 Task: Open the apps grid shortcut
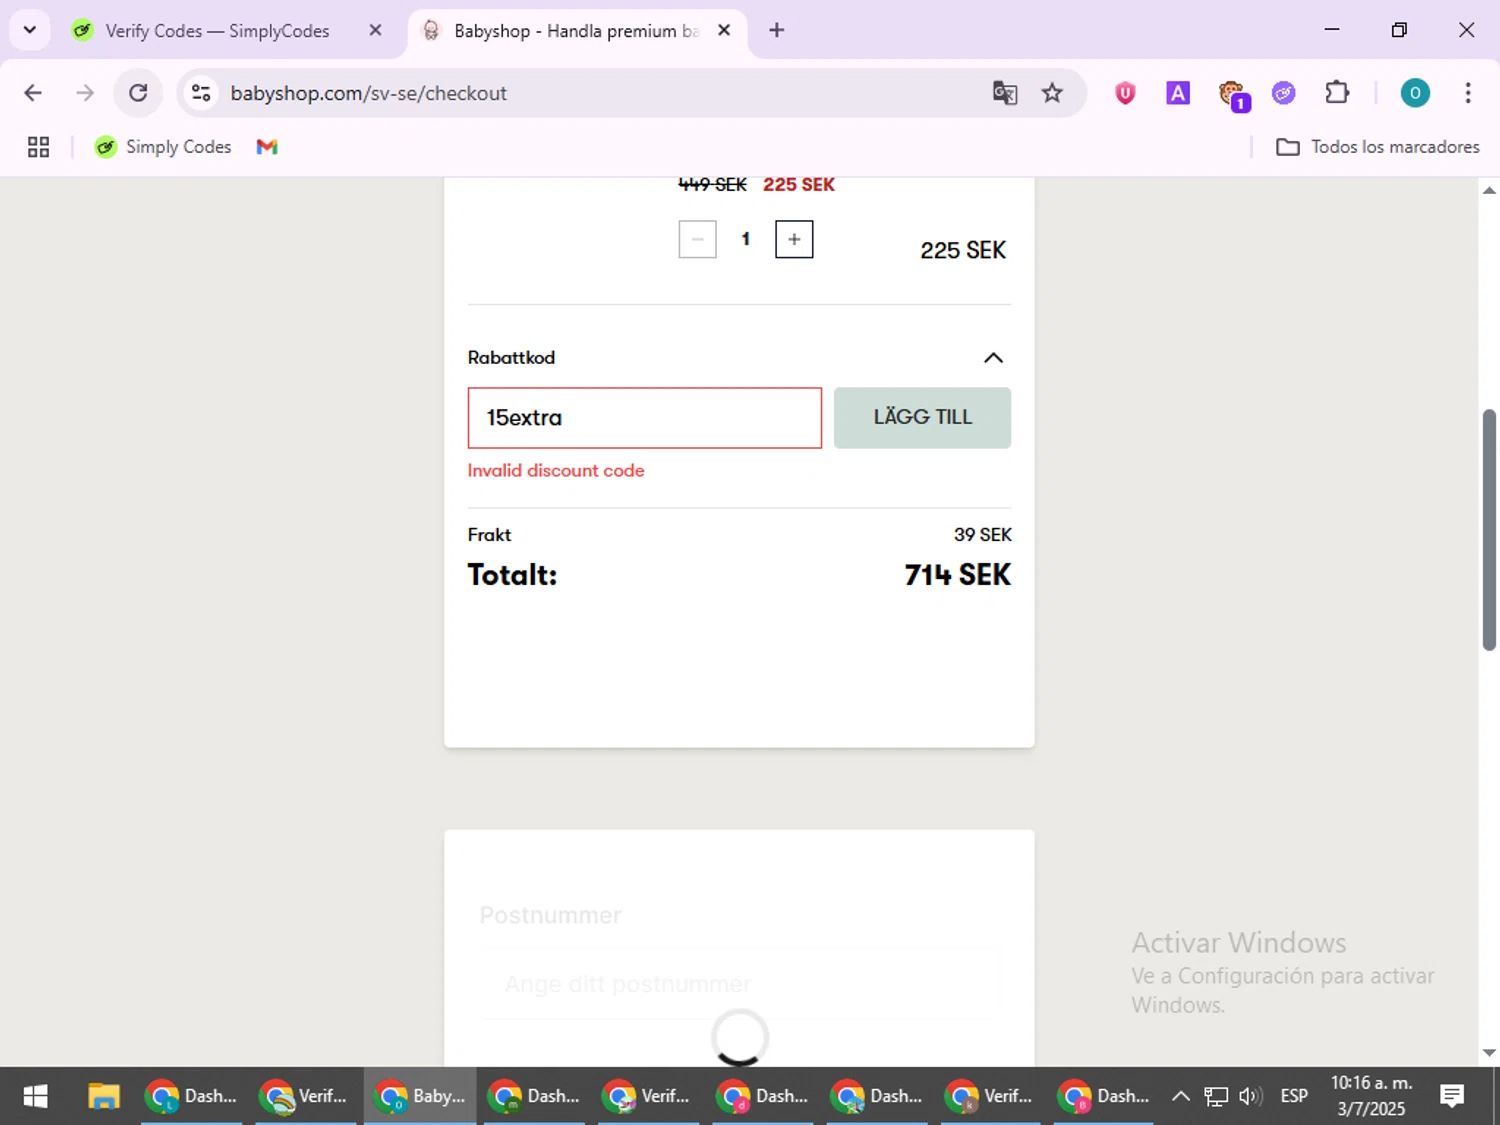[x=38, y=147]
